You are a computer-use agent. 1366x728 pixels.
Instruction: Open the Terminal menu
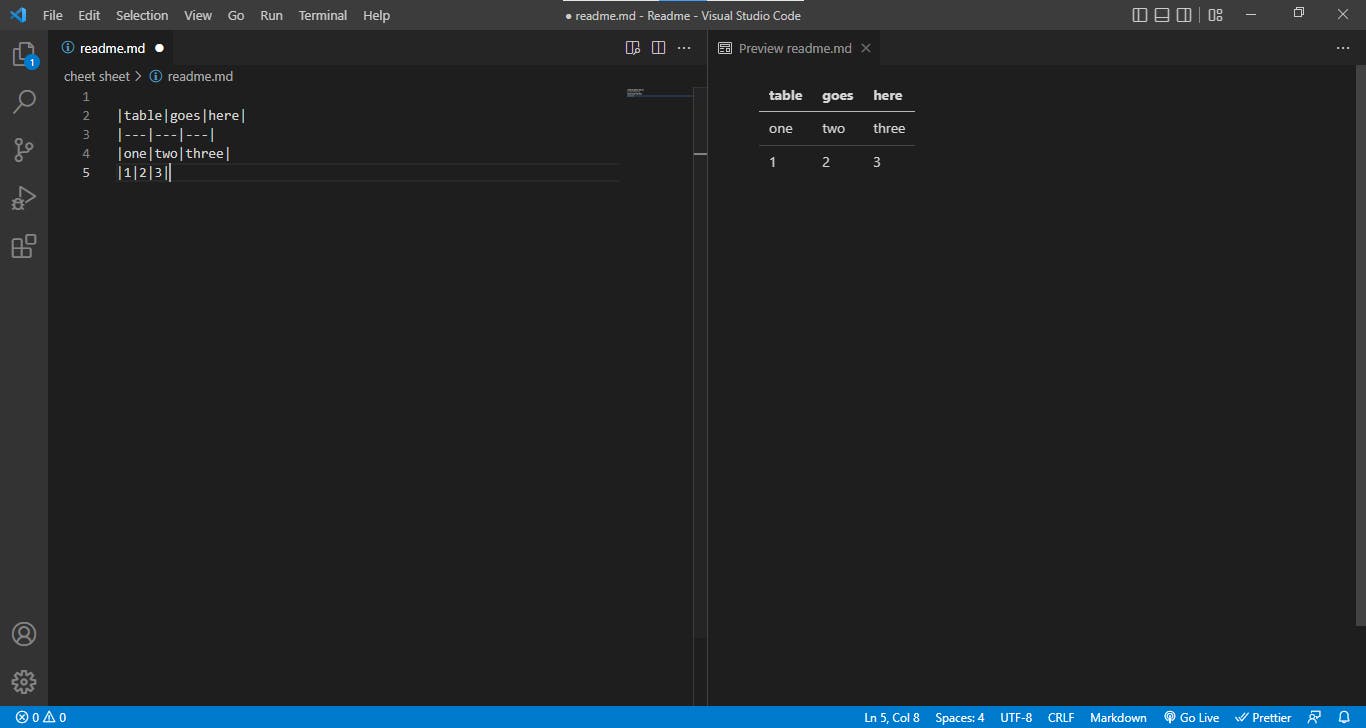pyautogui.click(x=323, y=15)
